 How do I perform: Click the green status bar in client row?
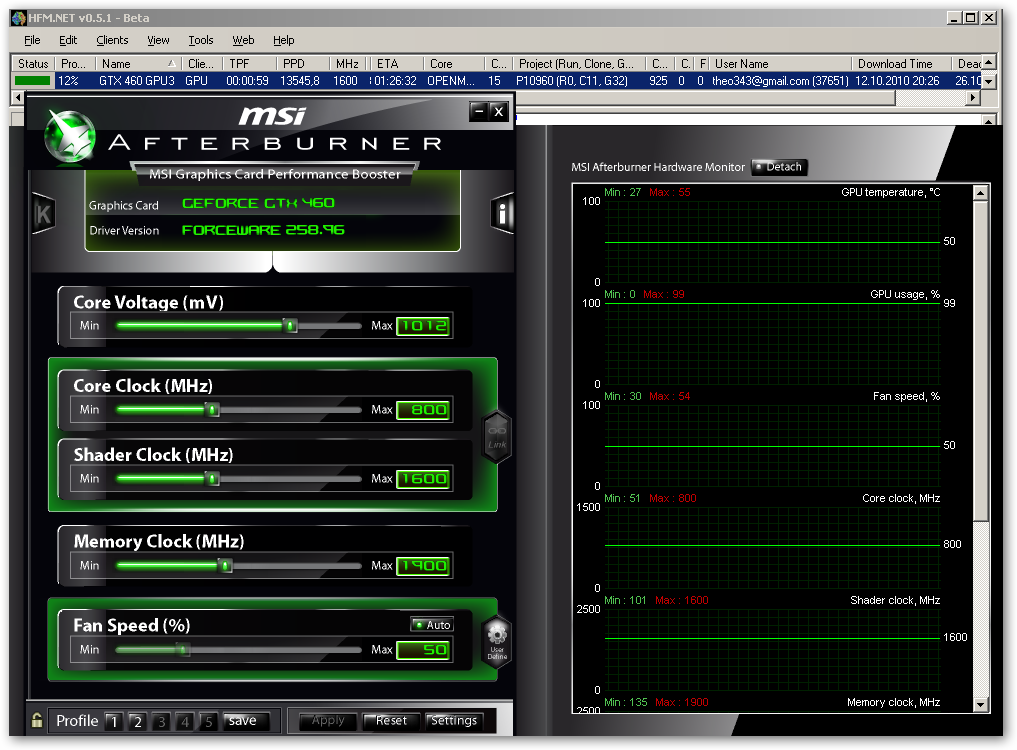click(x=32, y=80)
